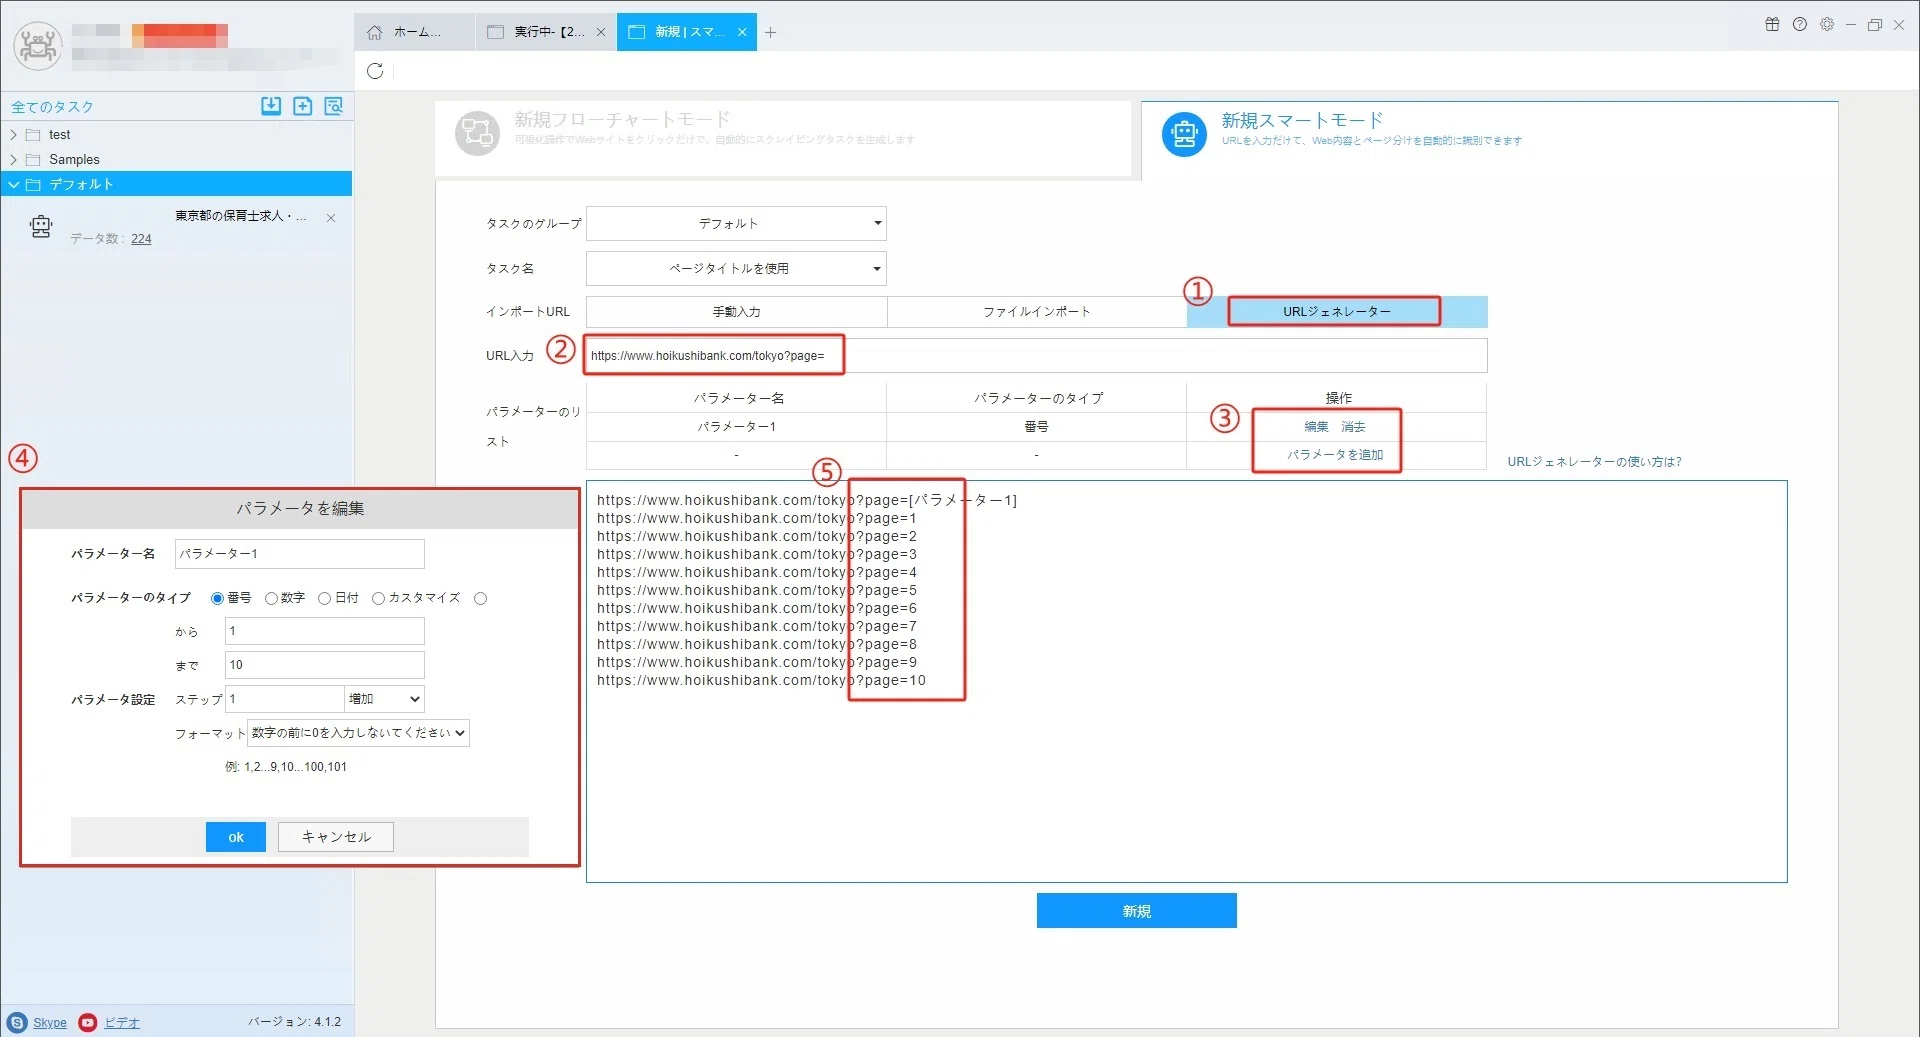Click ok in the parameter edit dialog
The height and width of the screenshot is (1037, 1920).
(236, 837)
